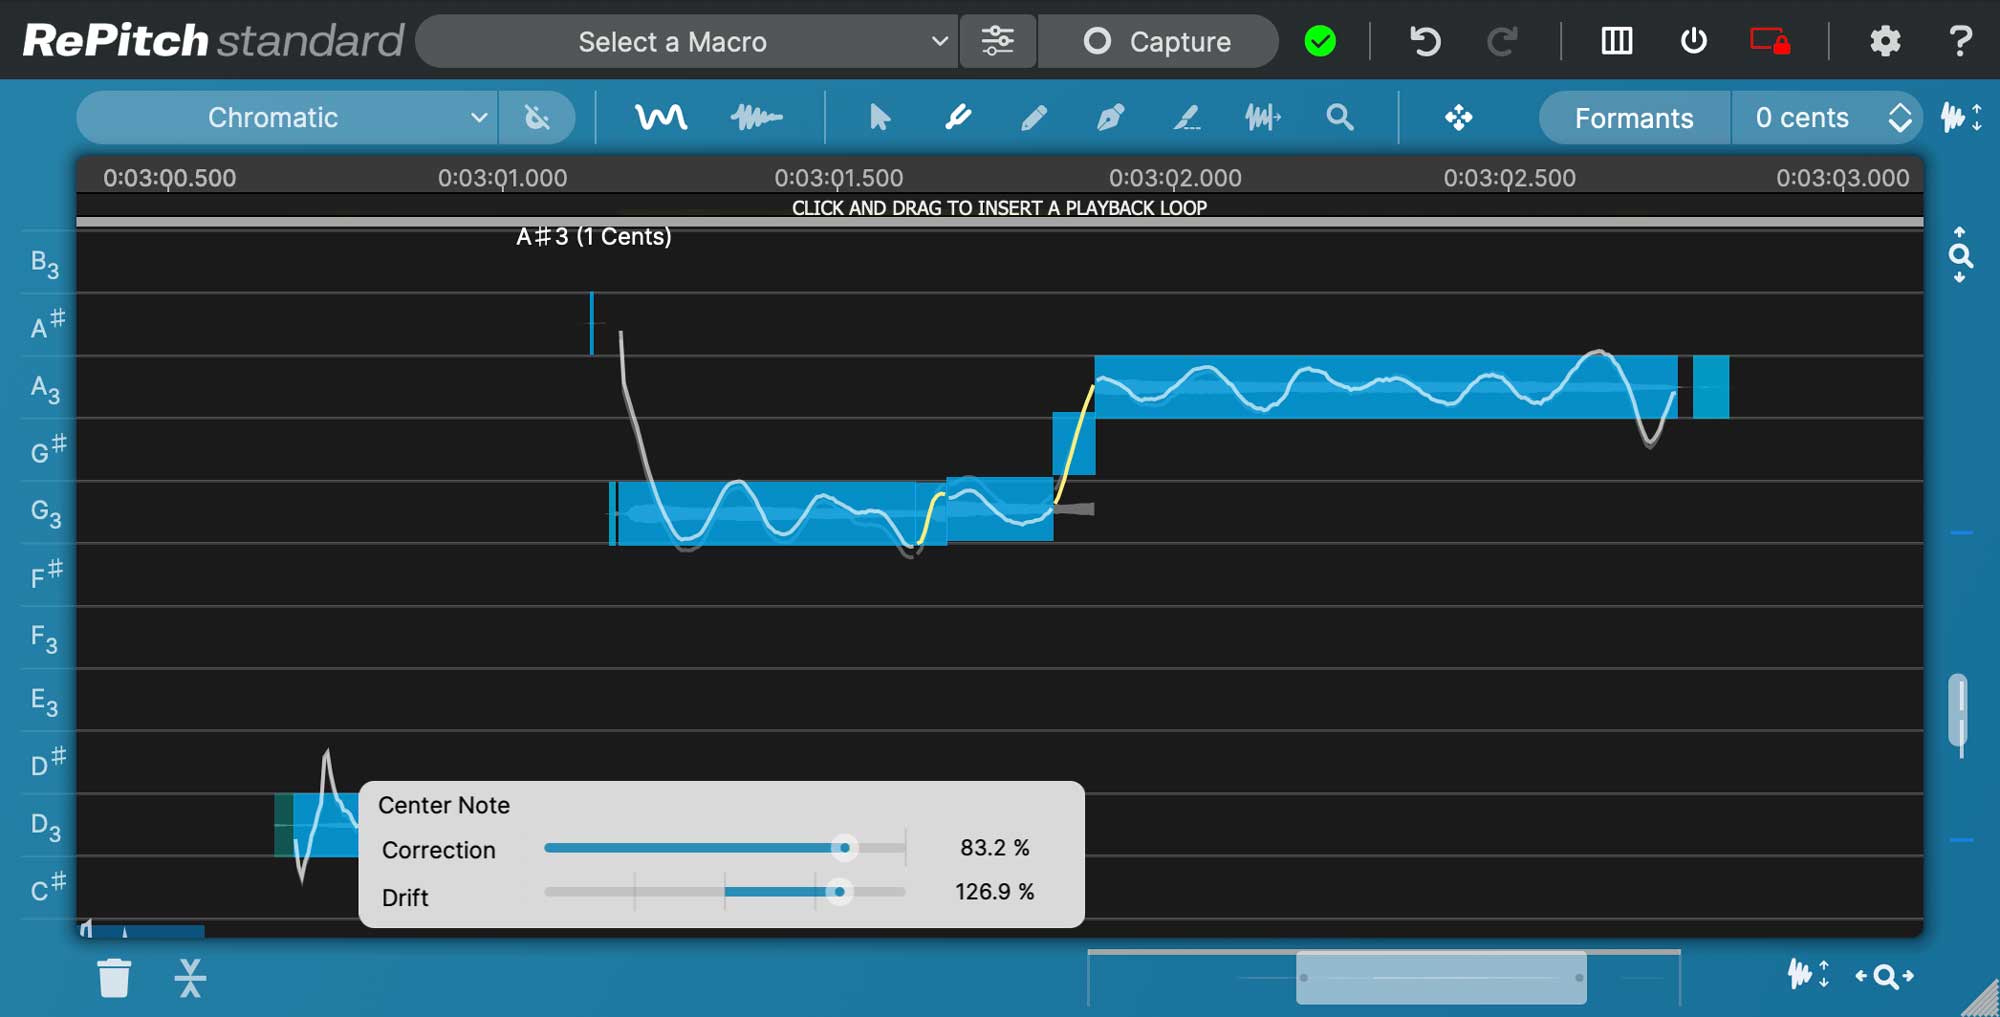Adjust the Drift slider handle
The width and height of the screenshot is (2000, 1017).
click(x=840, y=891)
